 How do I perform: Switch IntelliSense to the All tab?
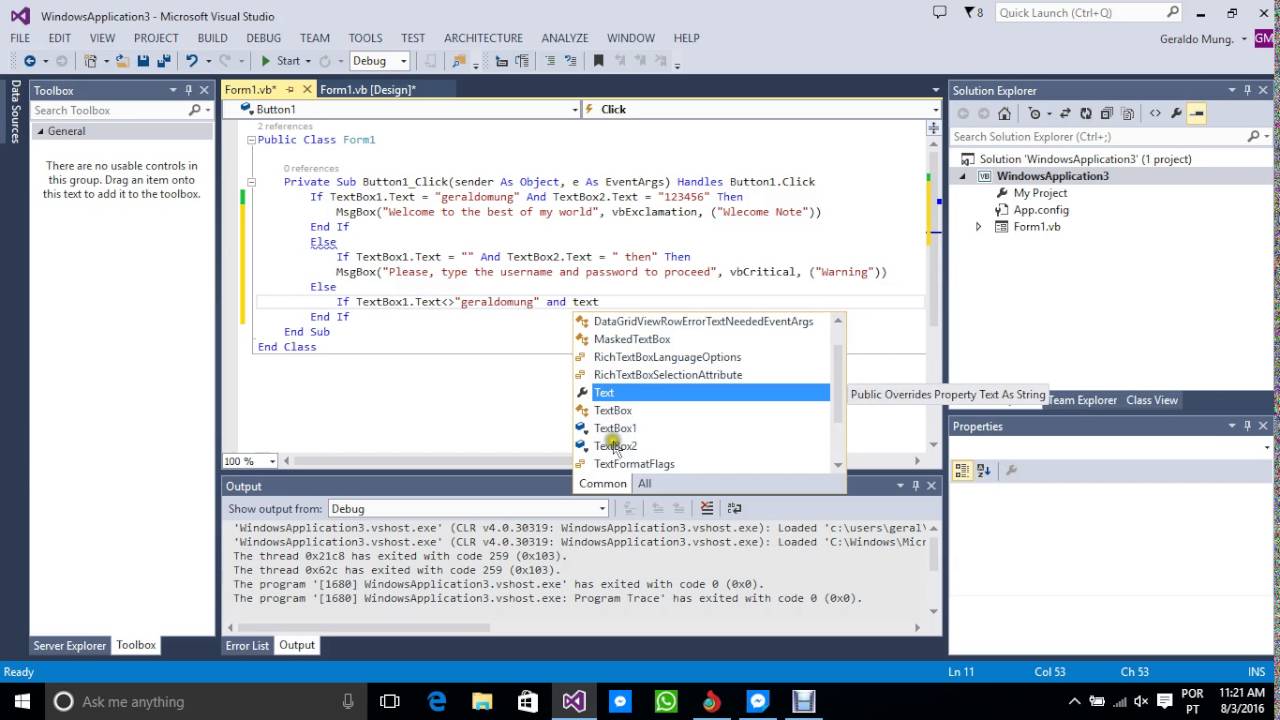coord(645,483)
